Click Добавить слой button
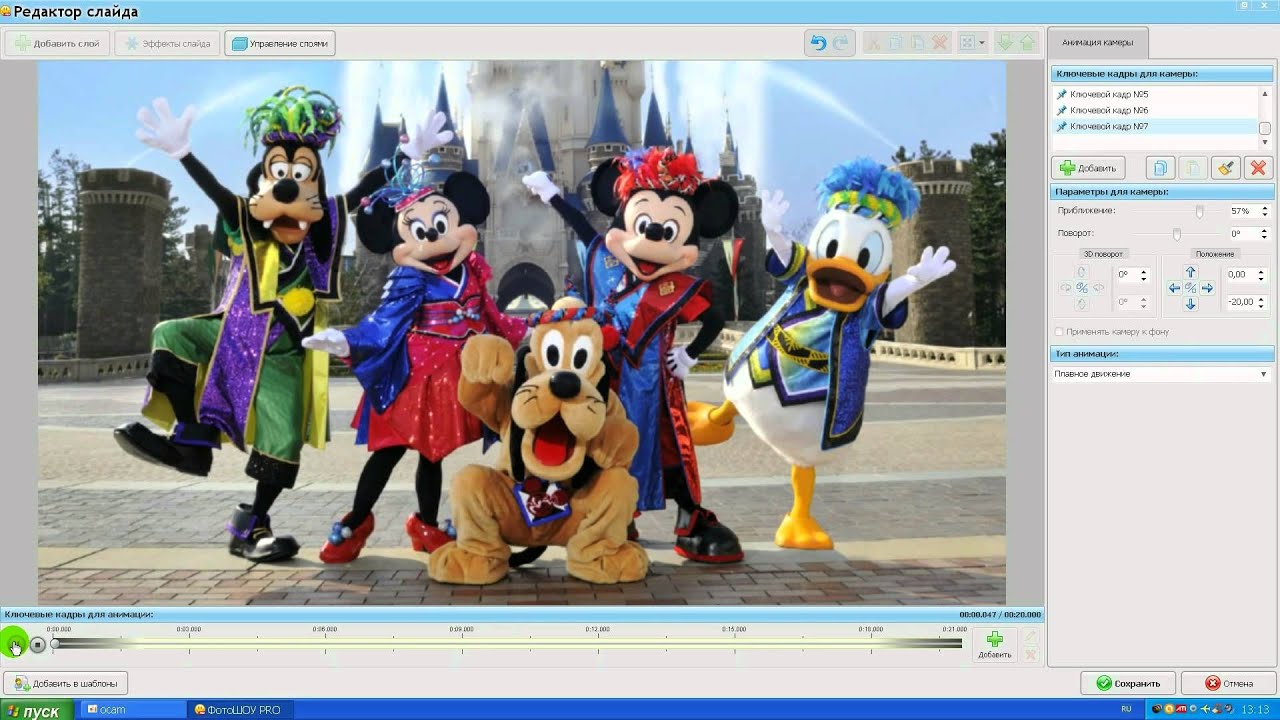This screenshot has height=720, width=1280. (x=56, y=43)
